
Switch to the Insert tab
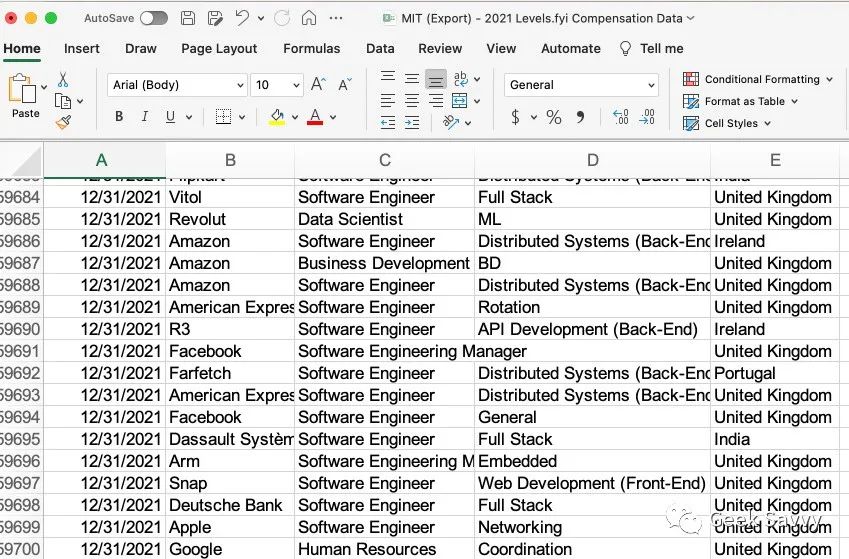point(82,48)
